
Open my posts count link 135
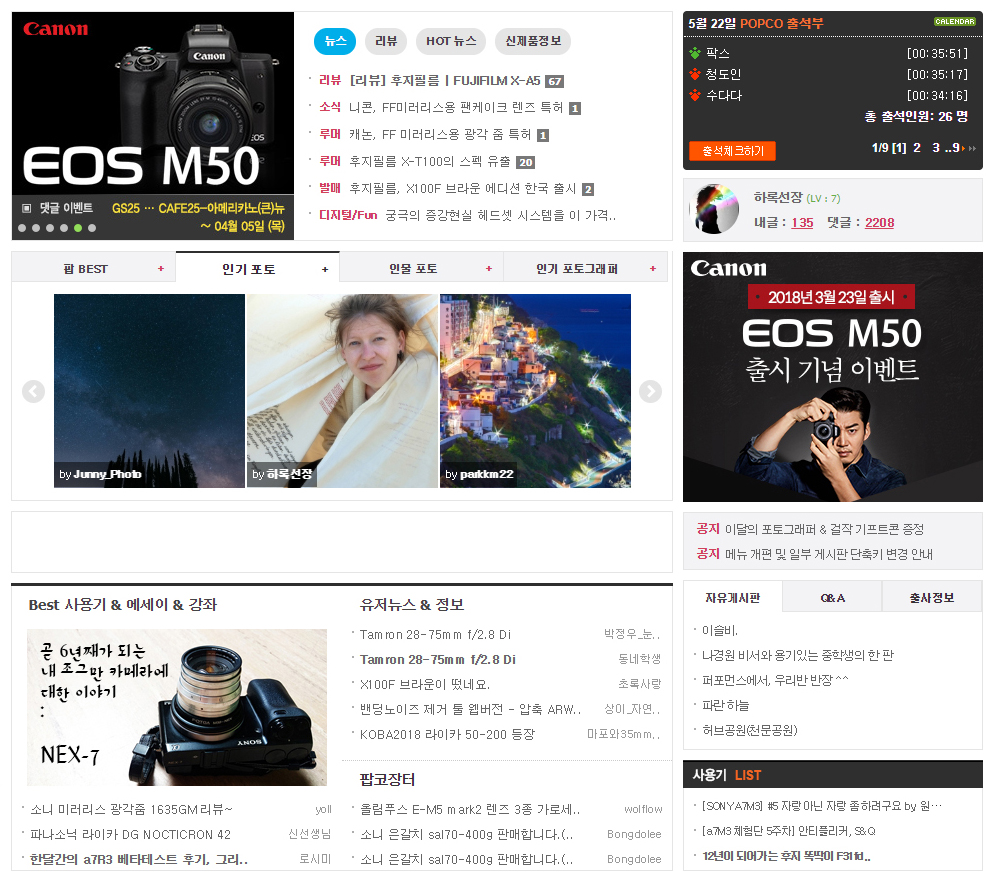point(802,223)
